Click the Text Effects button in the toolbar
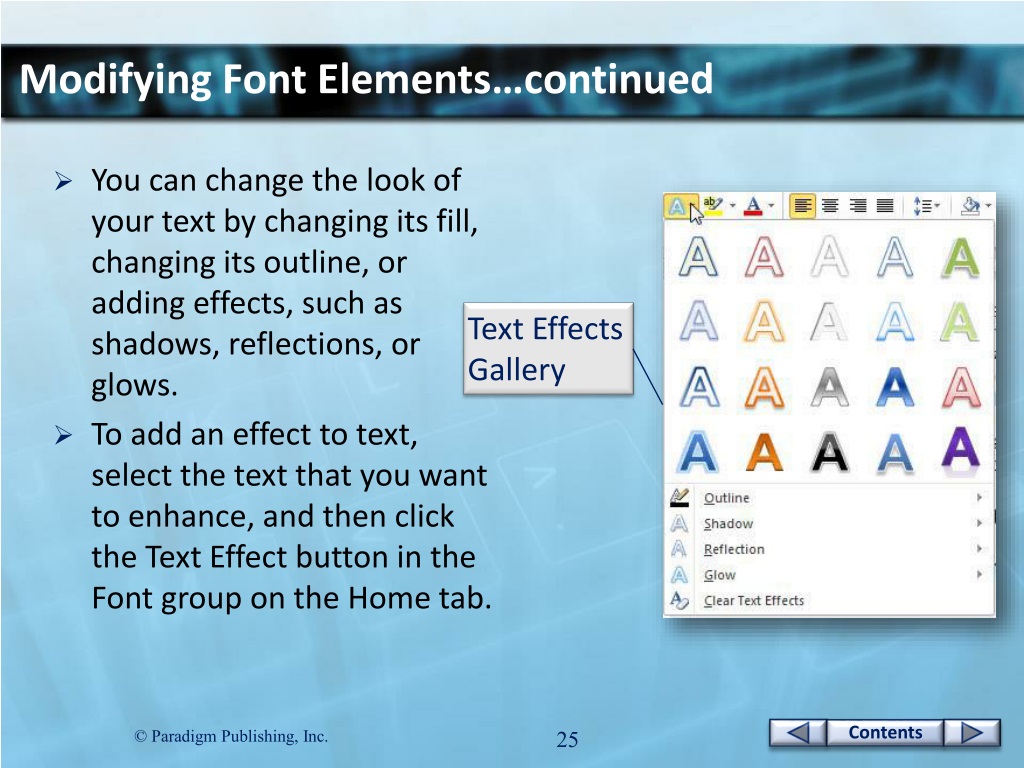Screen dimensions: 1024x768 681,207
